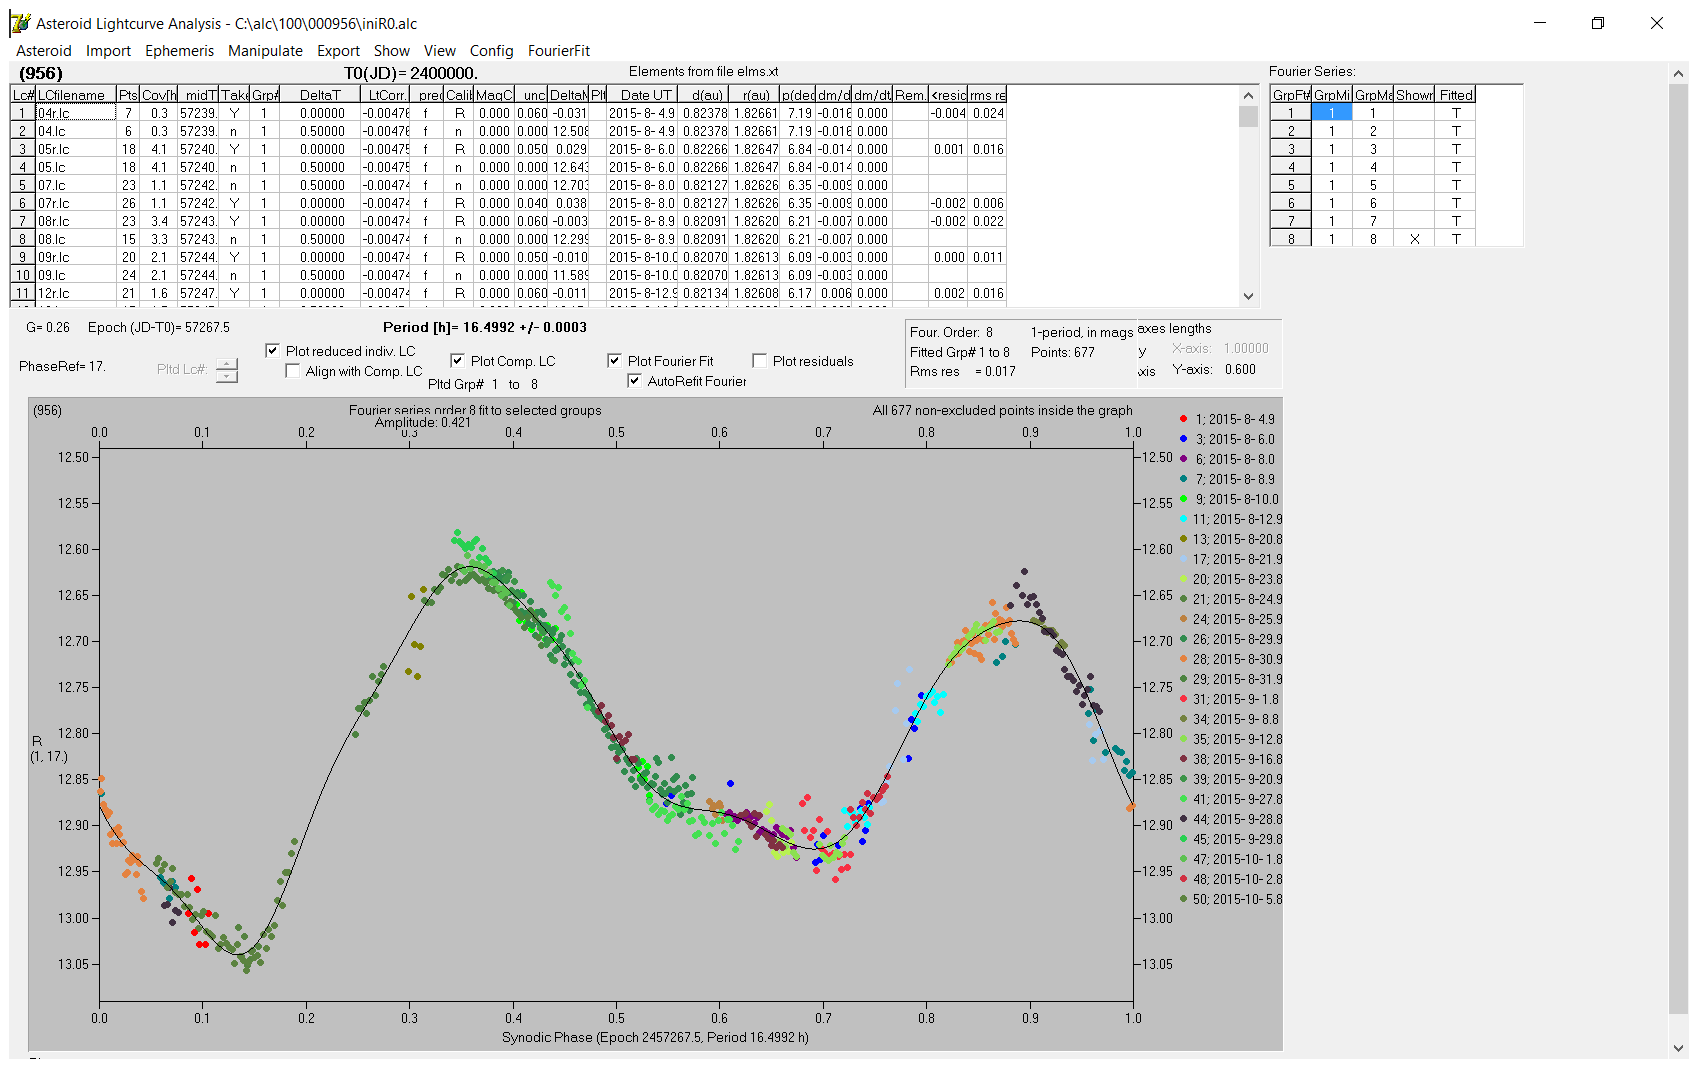
Task: Click the Fitted cell T in Fourier row 3
Action: click(x=1456, y=149)
